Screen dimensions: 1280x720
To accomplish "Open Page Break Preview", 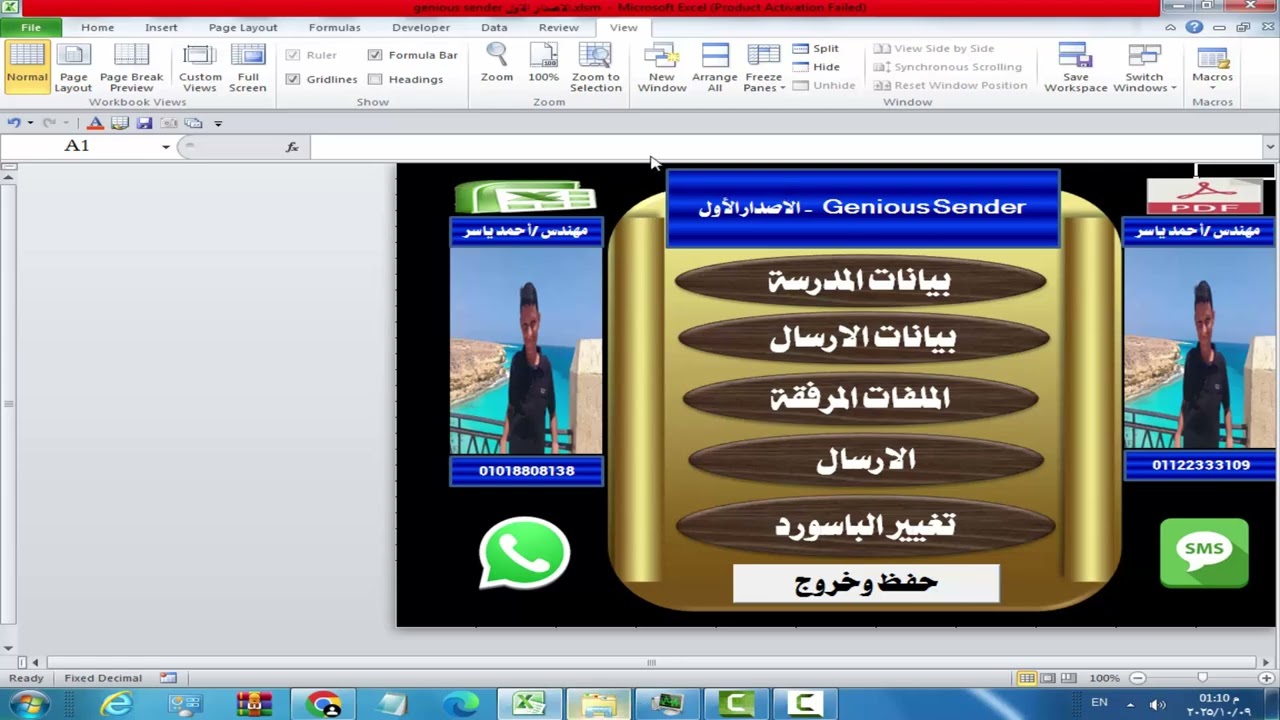I will 131,67.
